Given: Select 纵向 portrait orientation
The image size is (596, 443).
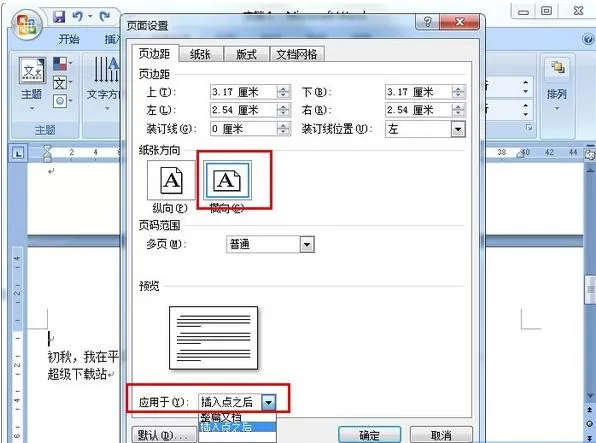Looking at the screenshot, I should 171,180.
